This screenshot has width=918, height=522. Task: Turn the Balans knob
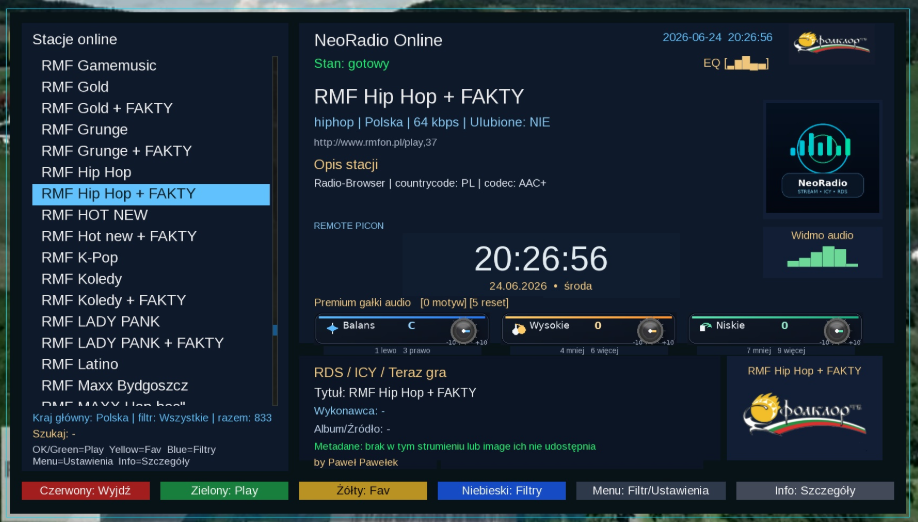click(464, 331)
